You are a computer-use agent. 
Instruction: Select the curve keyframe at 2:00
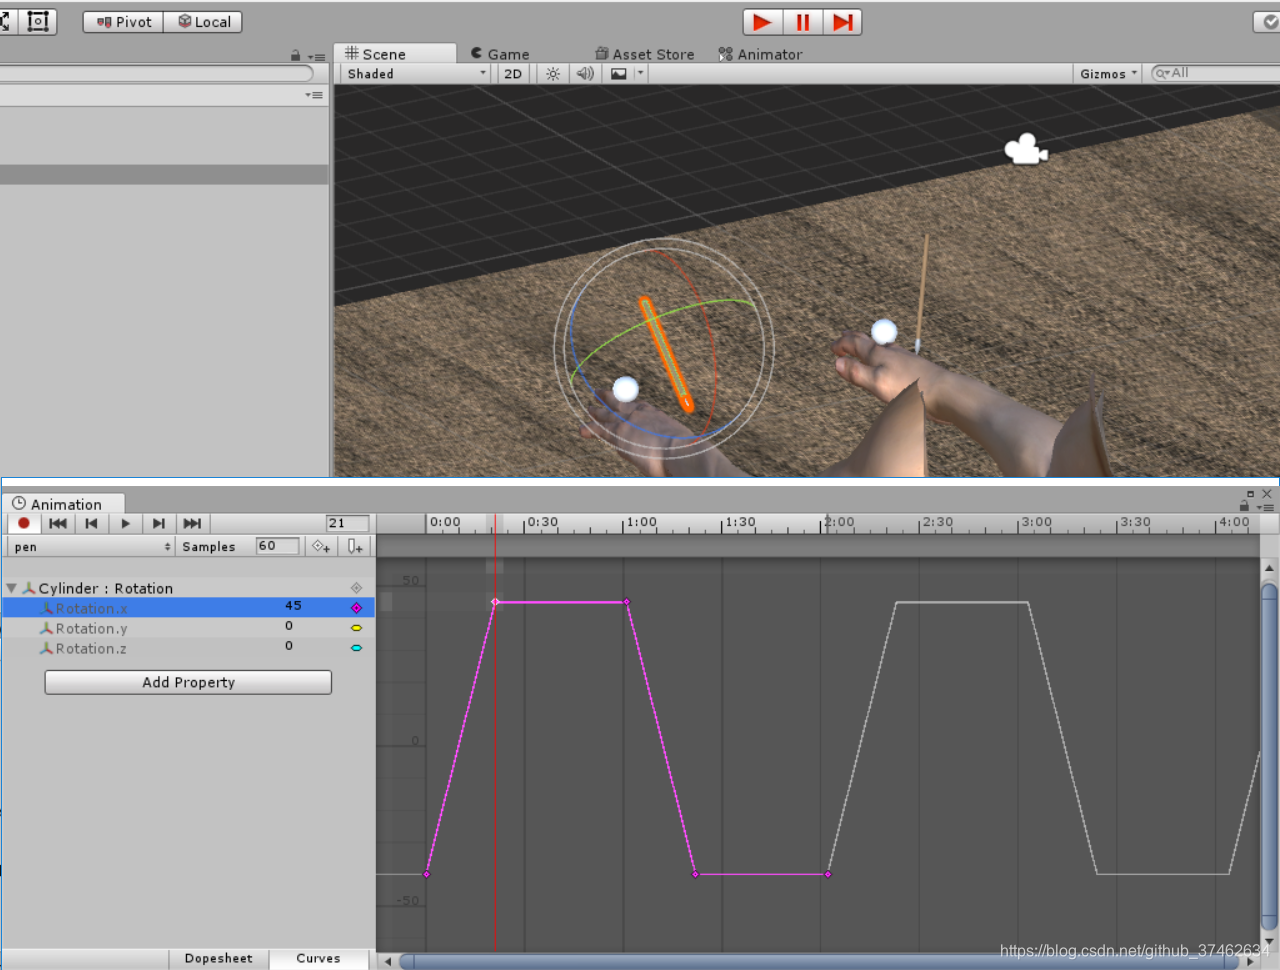click(x=828, y=874)
